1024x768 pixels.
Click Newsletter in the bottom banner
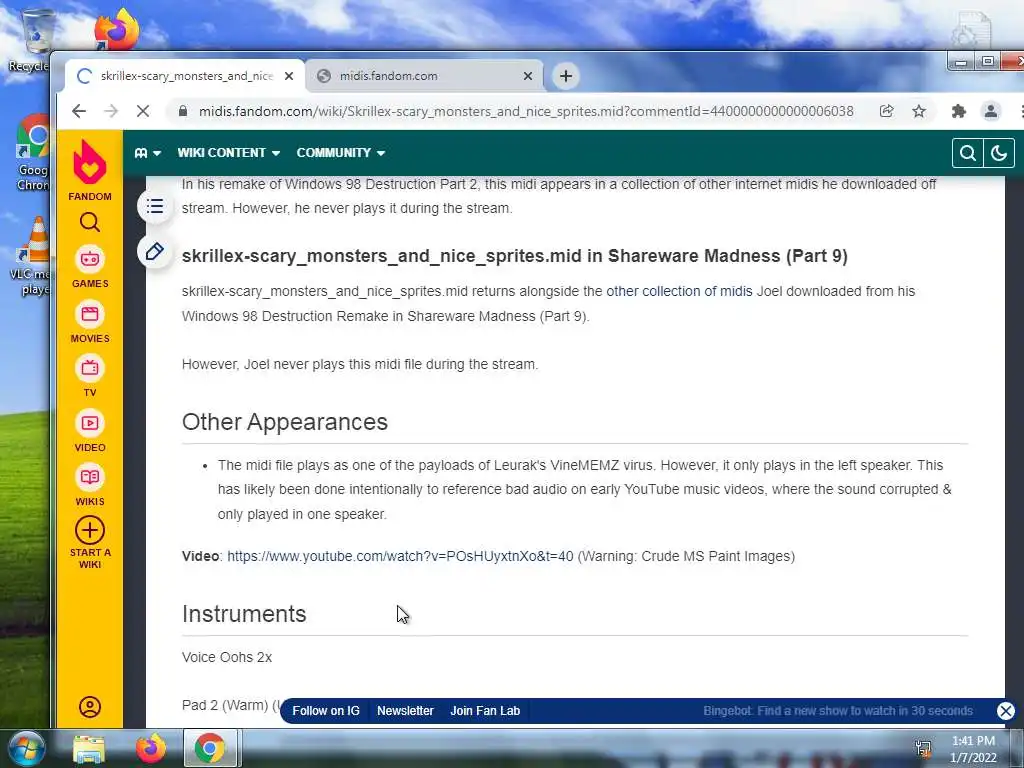click(x=405, y=711)
